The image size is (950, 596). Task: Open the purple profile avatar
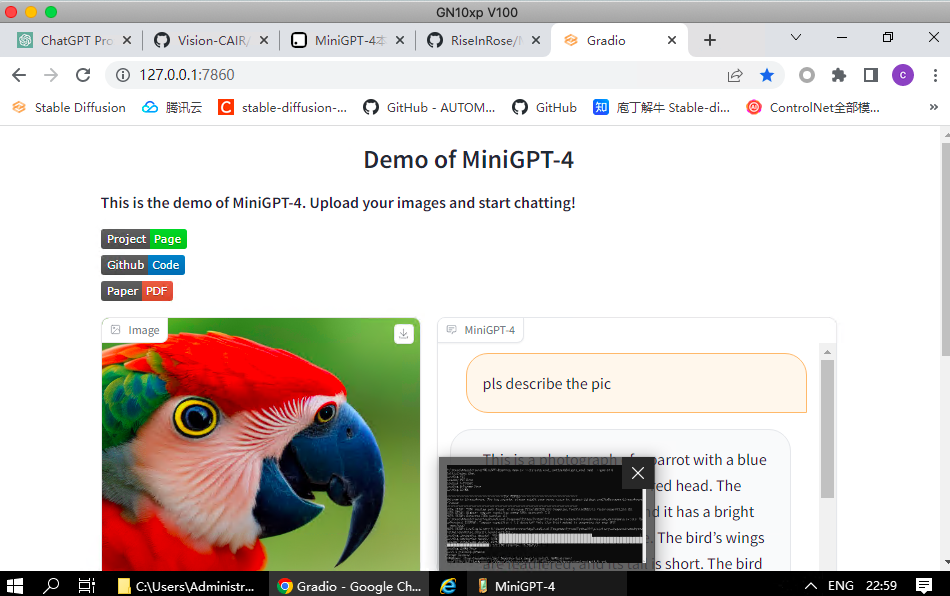[x=903, y=75]
